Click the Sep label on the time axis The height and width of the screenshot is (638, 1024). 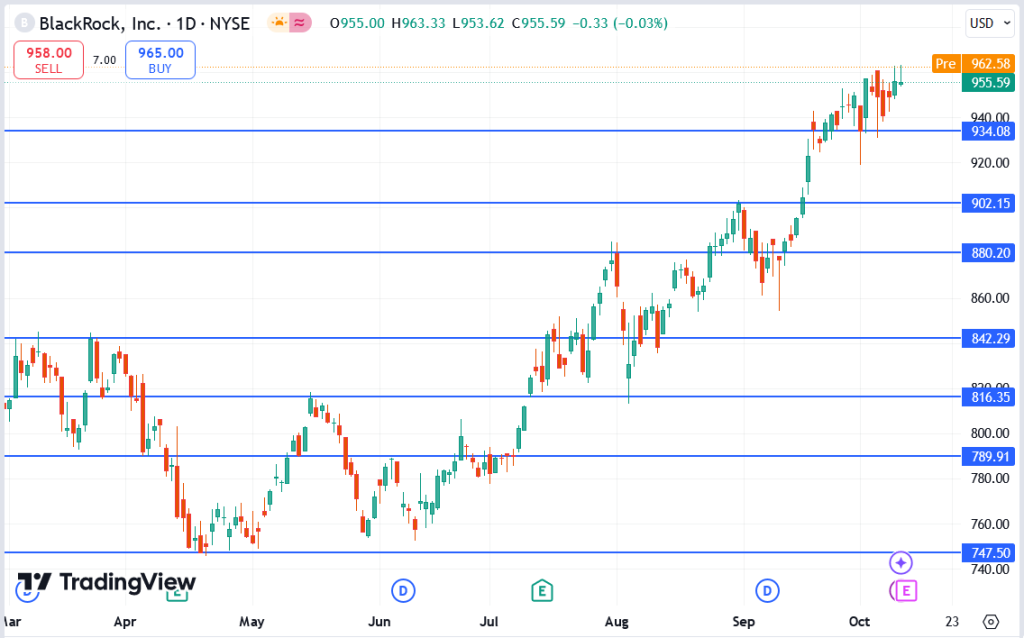[743, 621]
